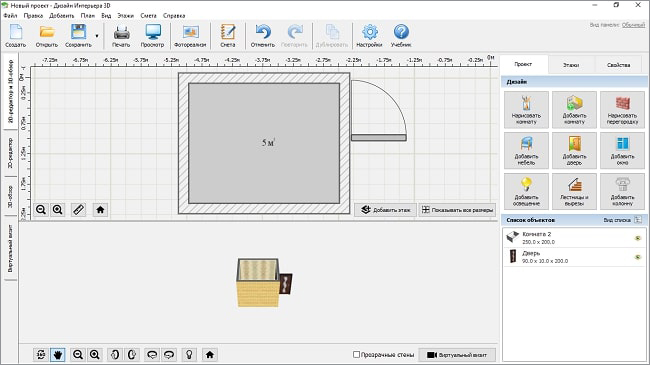Click the Добавить этаж button
This screenshot has width=650, height=365.
pyautogui.click(x=386, y=210)
